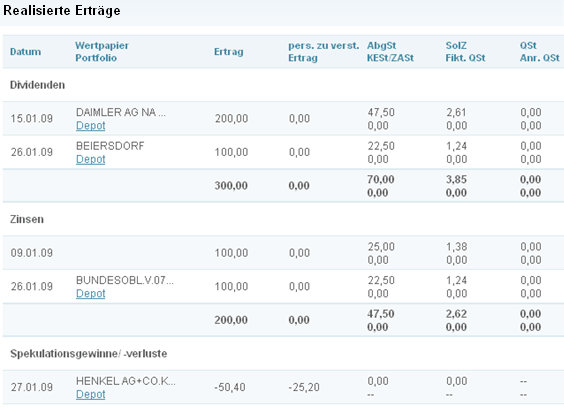
Task: Click the pers. zu verst. Ertrag header
Action: point(323,52)
